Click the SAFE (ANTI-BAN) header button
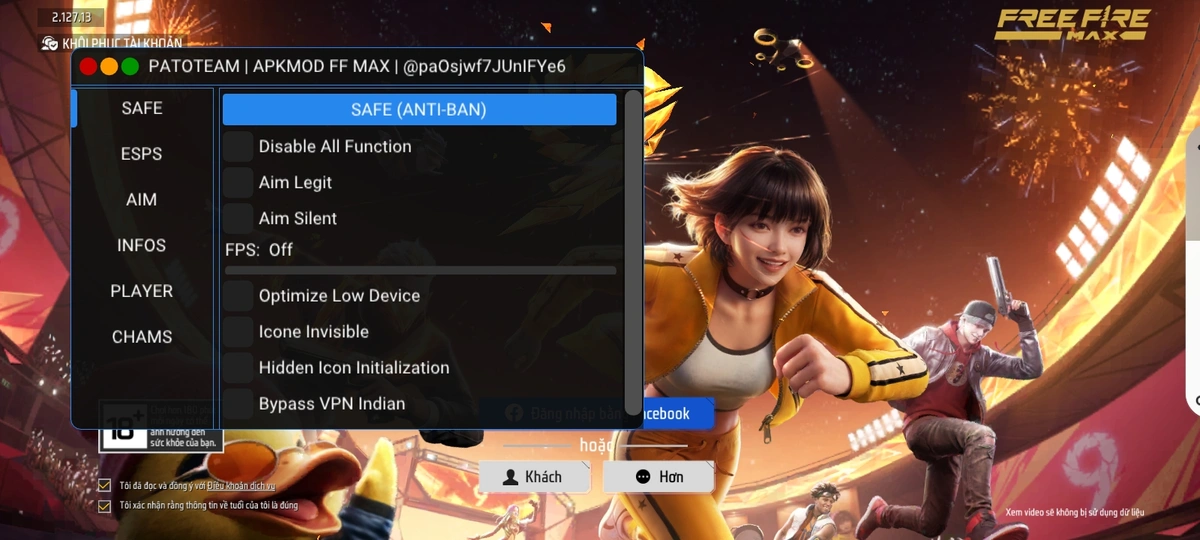 419,110
